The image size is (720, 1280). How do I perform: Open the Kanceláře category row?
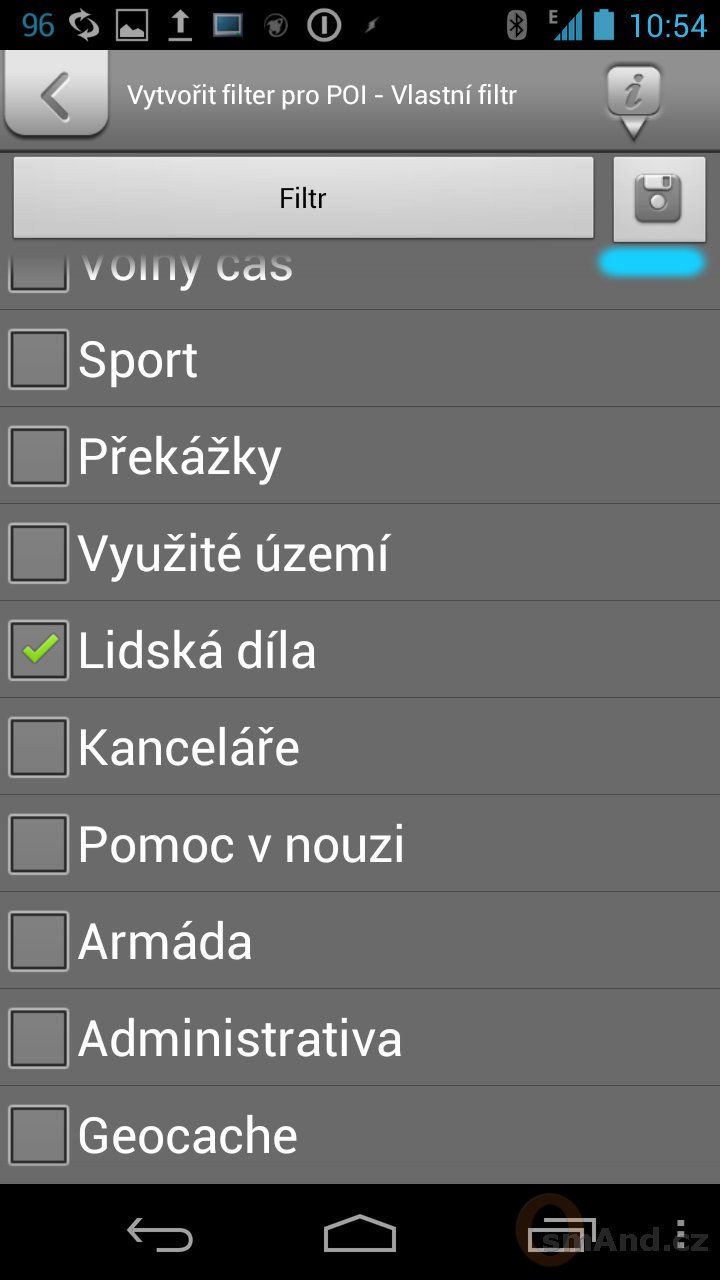tap(360, 747)
